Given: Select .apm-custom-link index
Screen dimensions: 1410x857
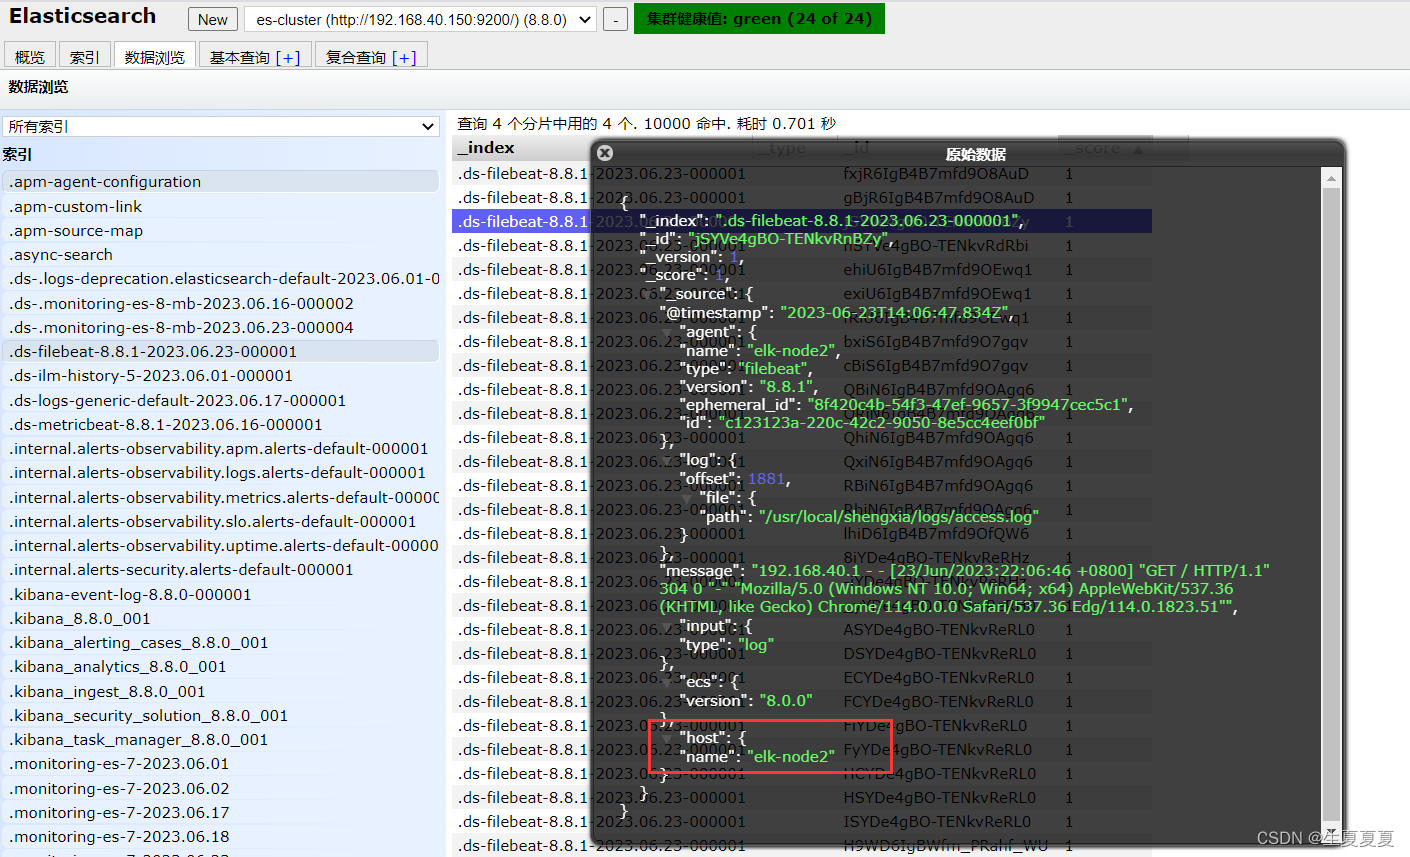Looking at the screenshot, I should point(221,206).
